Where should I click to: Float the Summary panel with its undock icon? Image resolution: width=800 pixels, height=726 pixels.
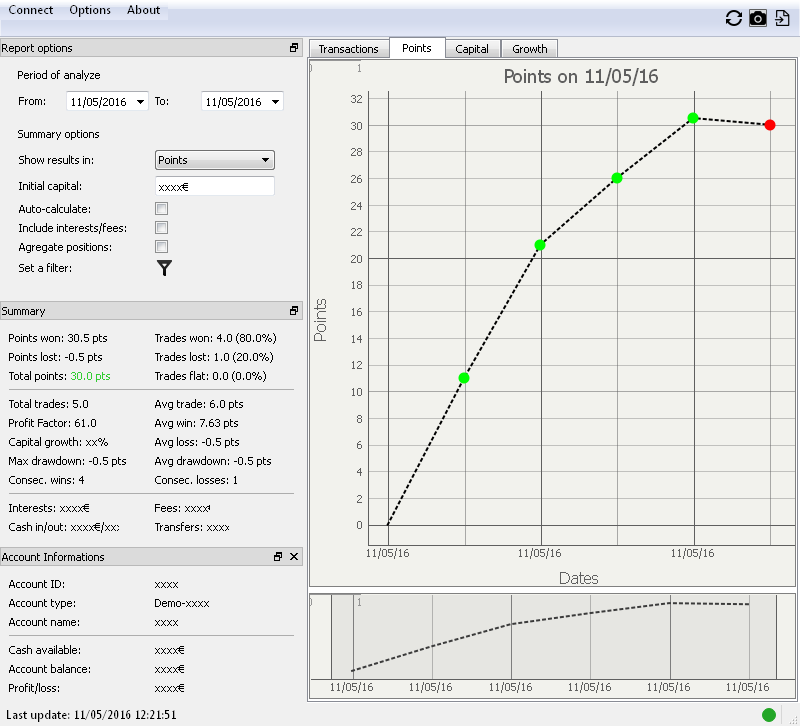click(x=294, y=311)
